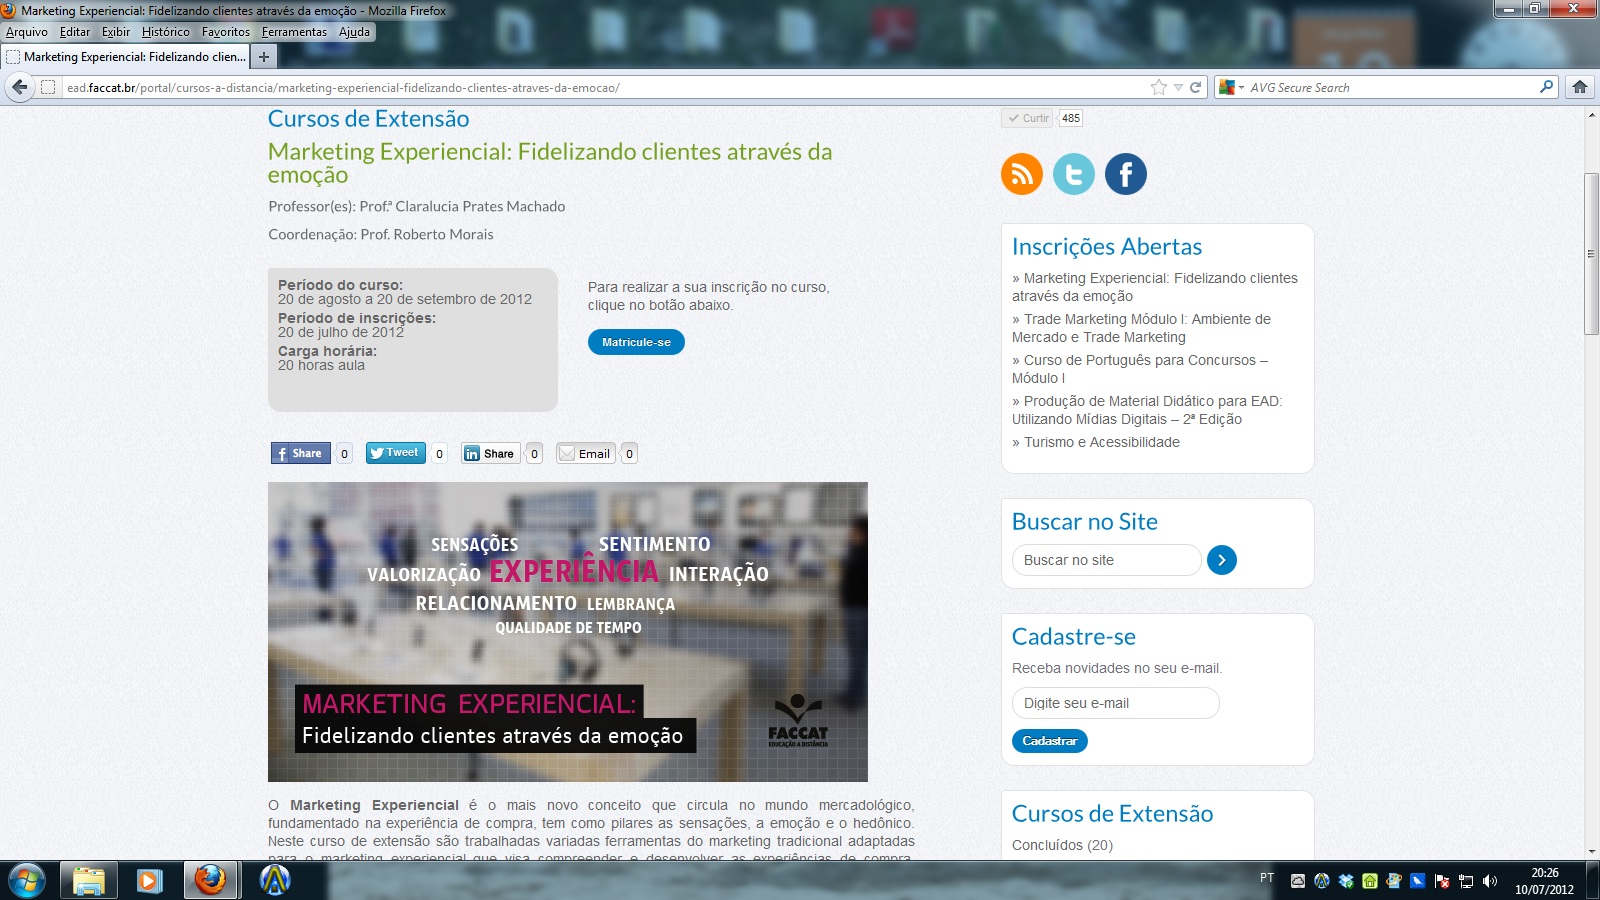Click the vertical page scrollbar thumb

coord(1591,254)
